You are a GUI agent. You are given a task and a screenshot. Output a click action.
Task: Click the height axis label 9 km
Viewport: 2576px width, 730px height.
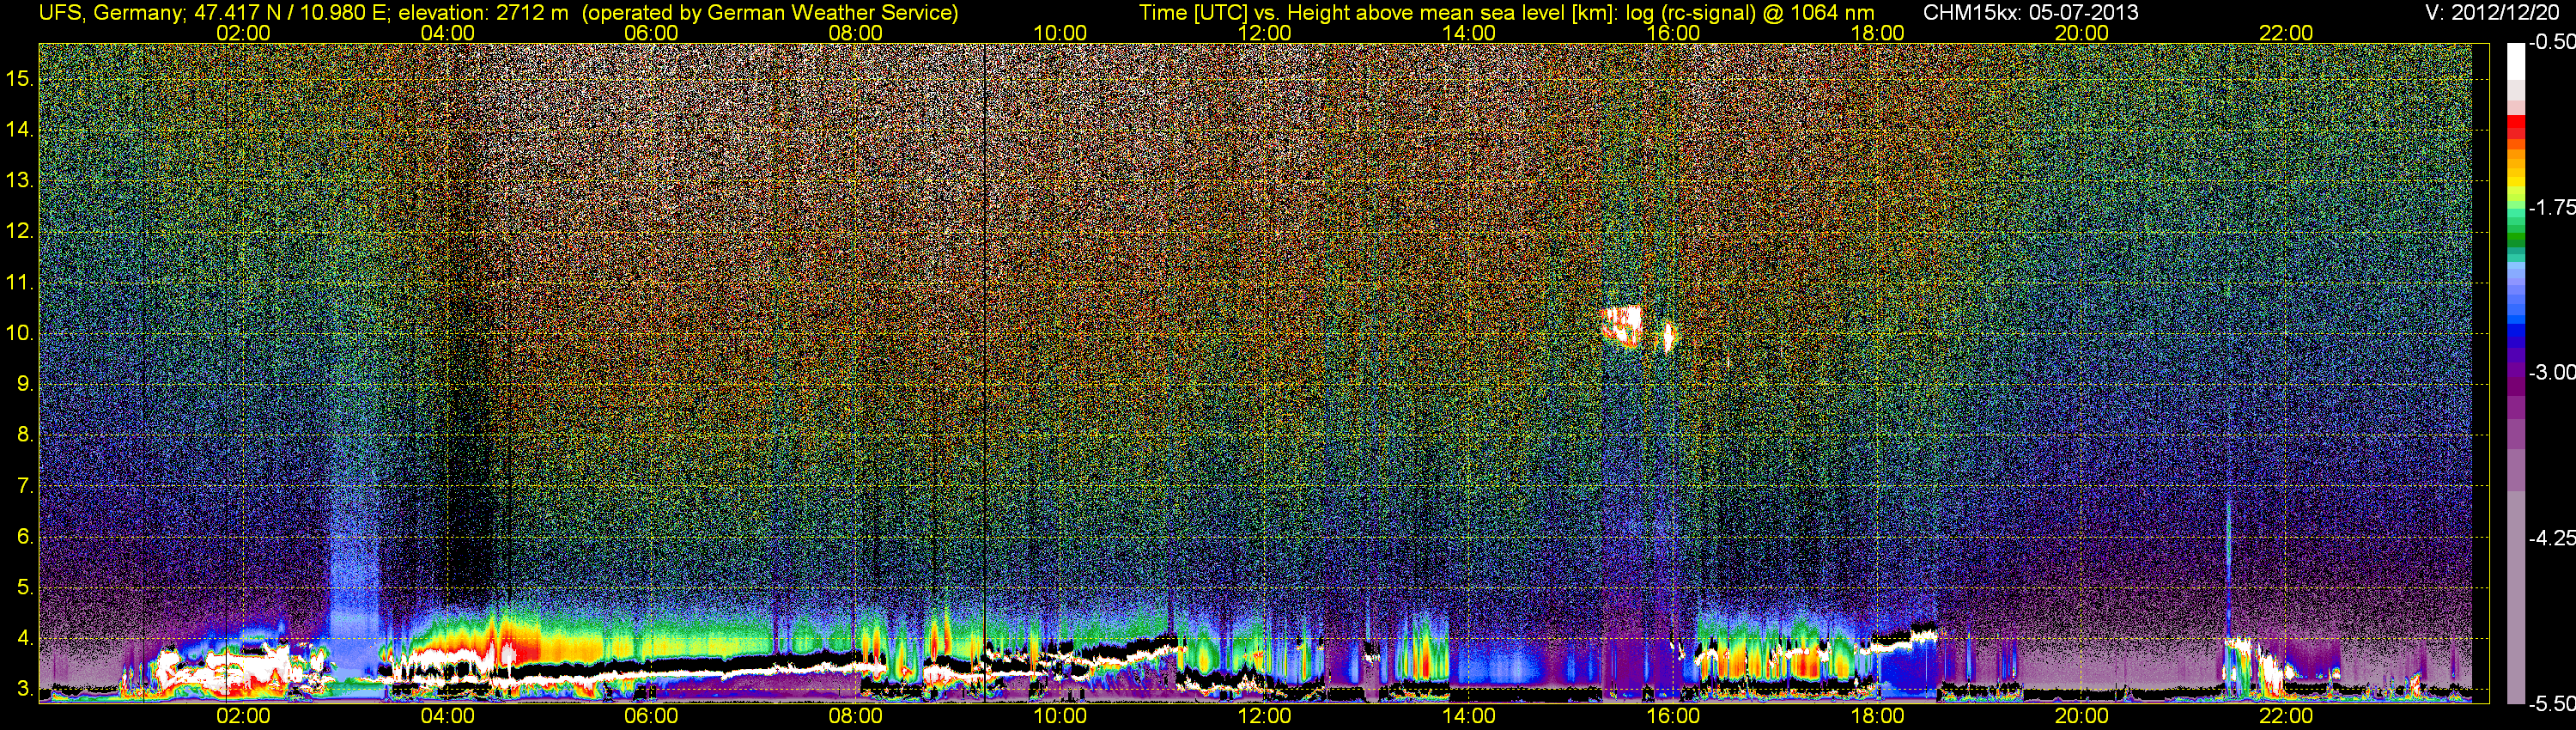(x=25, y=384)
